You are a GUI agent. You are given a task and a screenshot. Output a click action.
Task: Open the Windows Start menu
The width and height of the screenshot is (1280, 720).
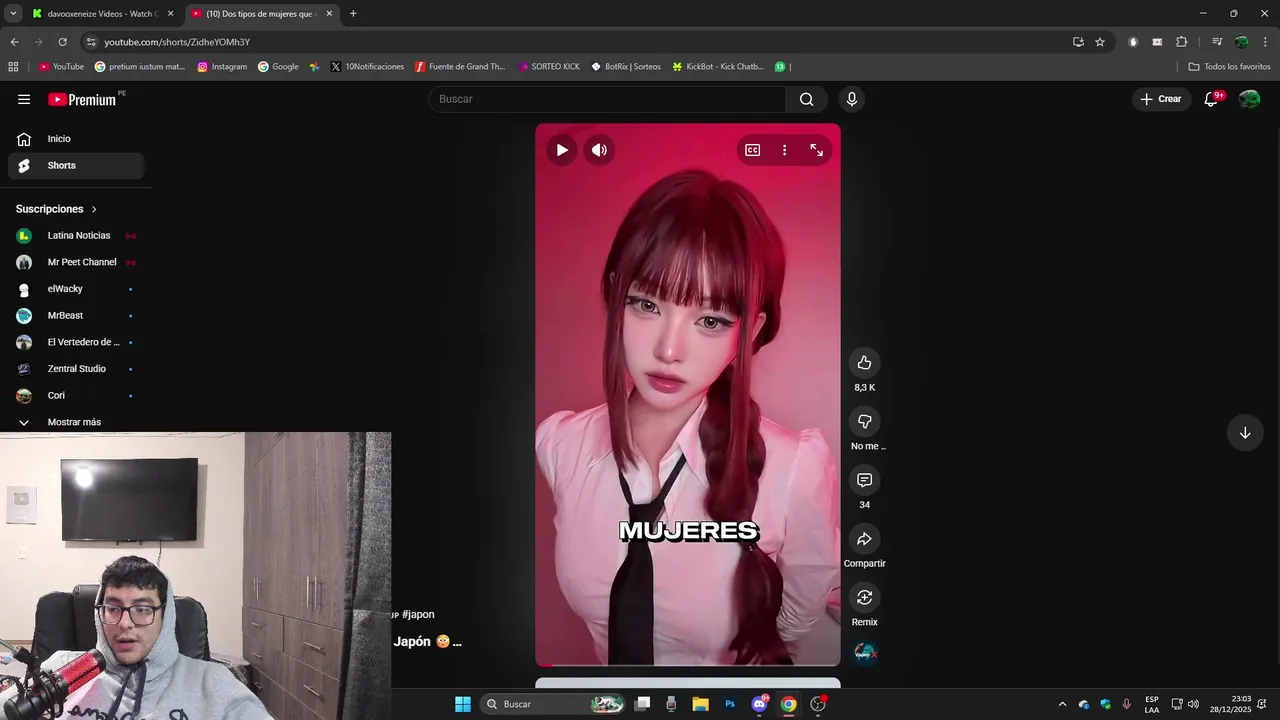(463, 704)
